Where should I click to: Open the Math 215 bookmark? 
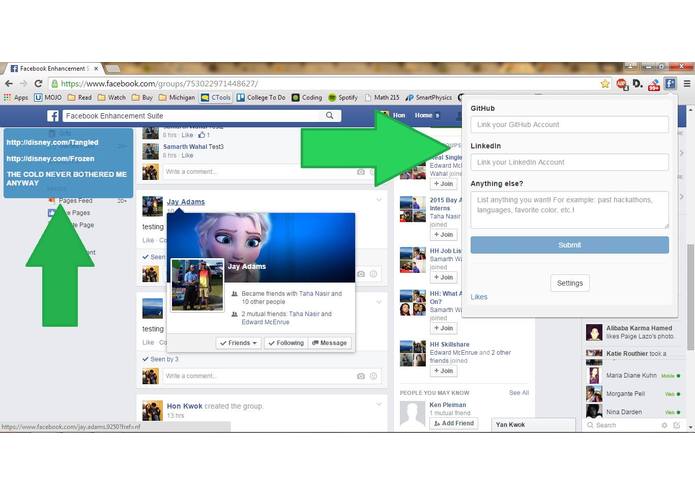pyautogui.click(x=382, y=97)
